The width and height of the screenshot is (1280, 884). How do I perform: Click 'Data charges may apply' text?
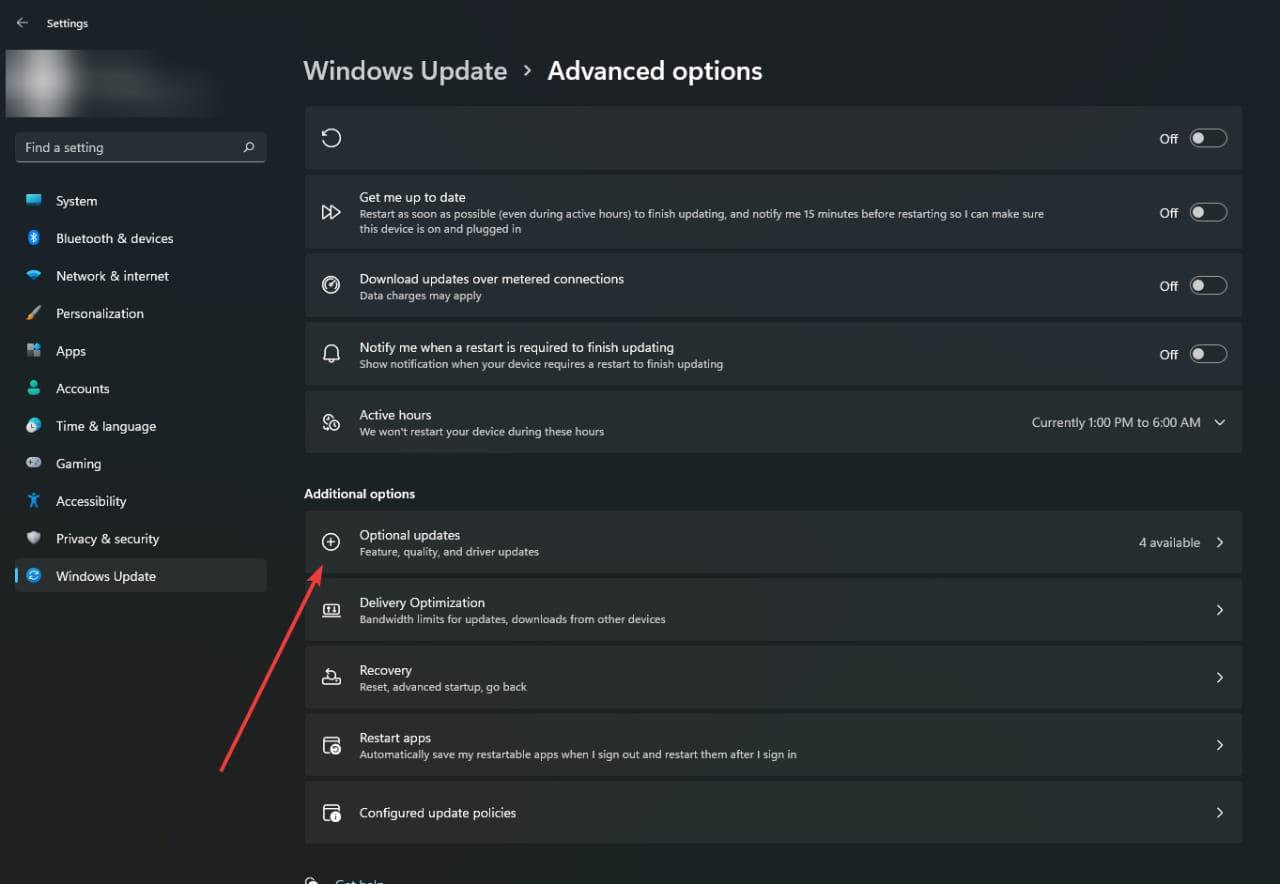[x=420, y=296]
